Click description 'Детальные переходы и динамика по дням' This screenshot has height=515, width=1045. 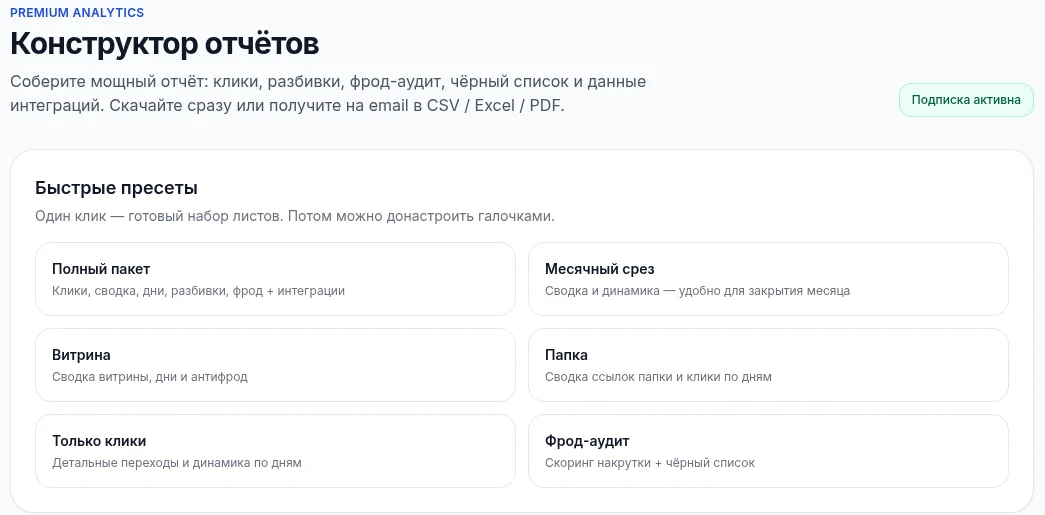[177, 463]
